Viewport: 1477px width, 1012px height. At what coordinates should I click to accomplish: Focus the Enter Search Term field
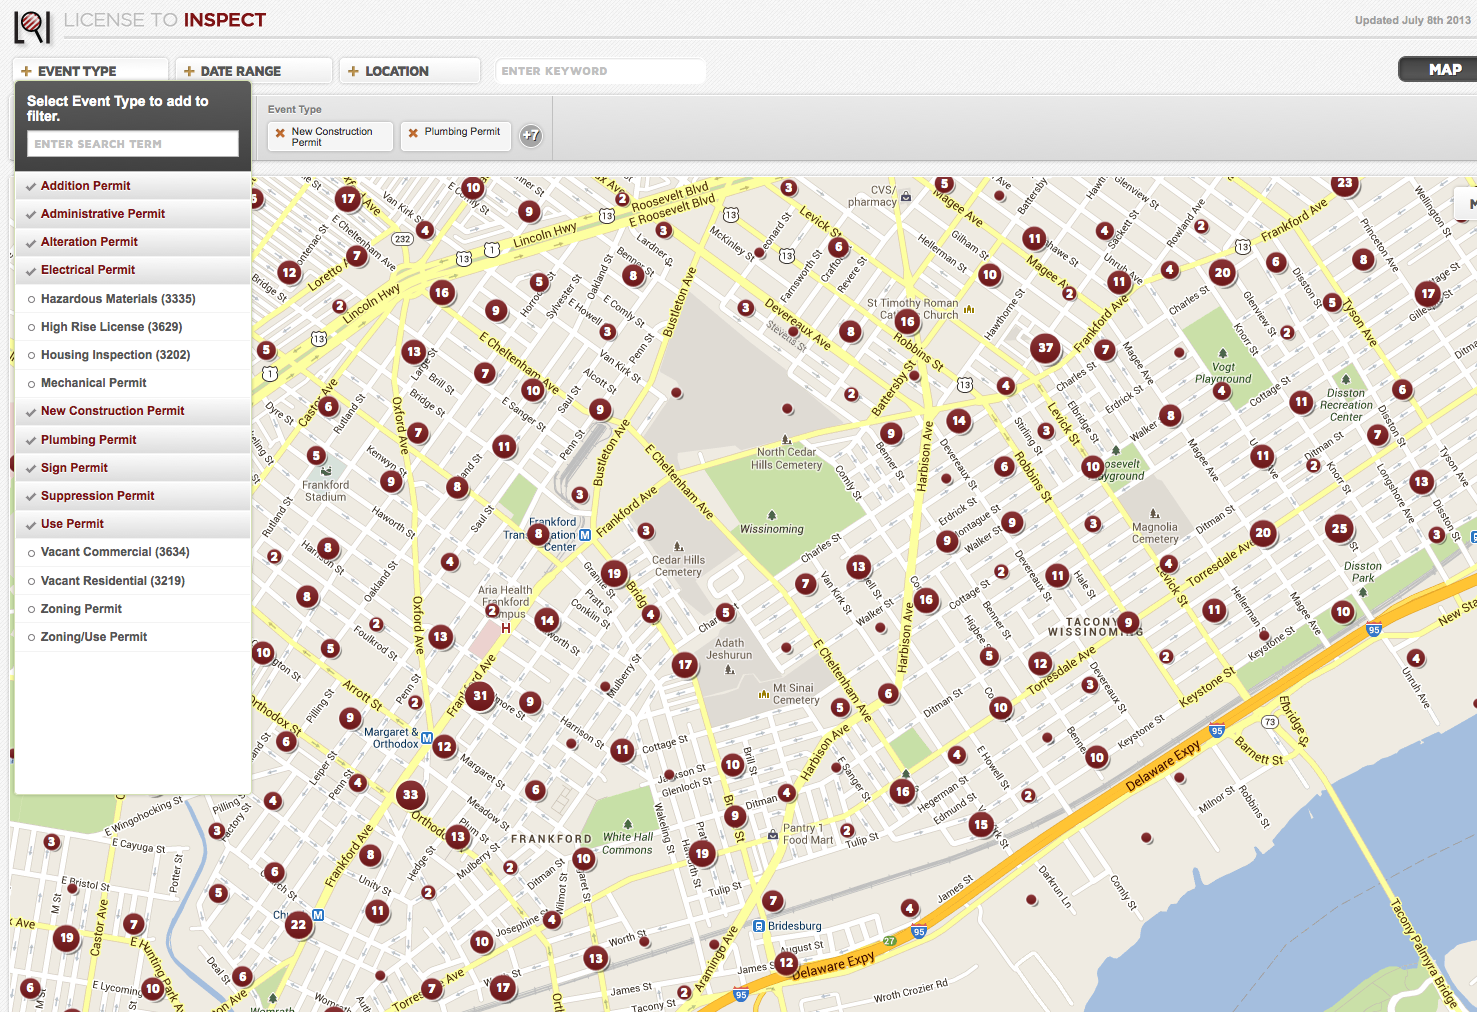[132, 144]
